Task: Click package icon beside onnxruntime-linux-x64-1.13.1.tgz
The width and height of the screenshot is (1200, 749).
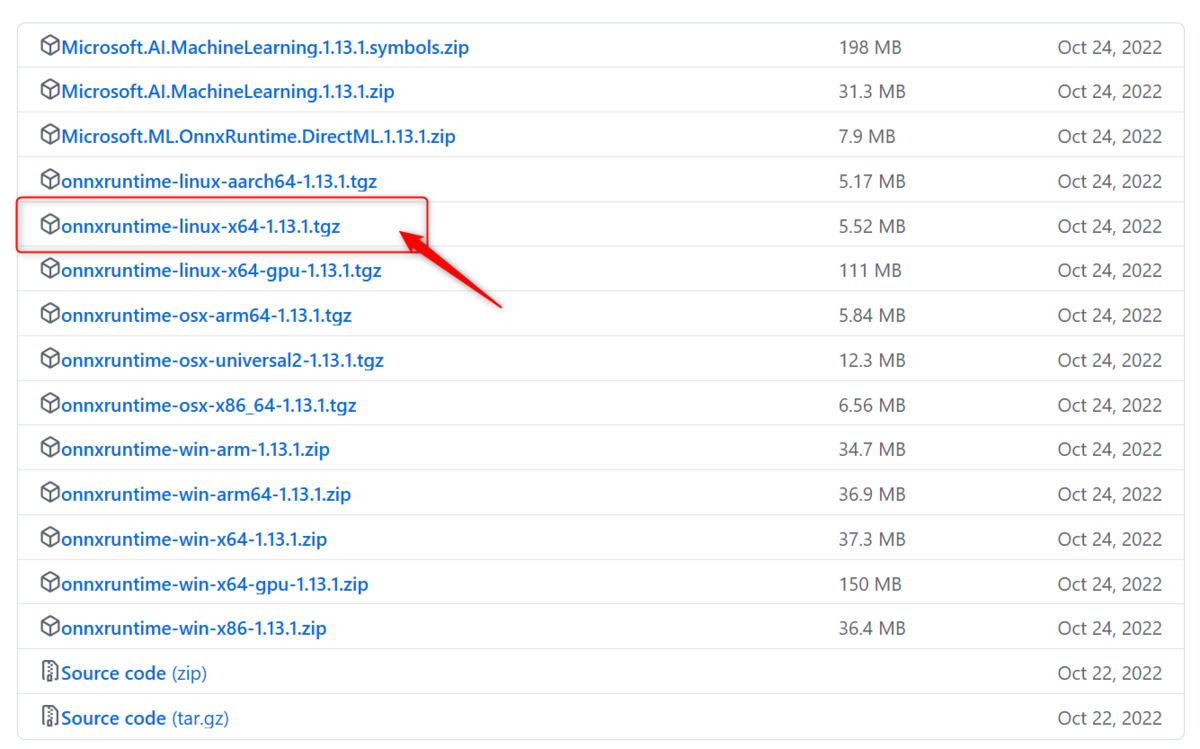Action: [x=50, y=225]
